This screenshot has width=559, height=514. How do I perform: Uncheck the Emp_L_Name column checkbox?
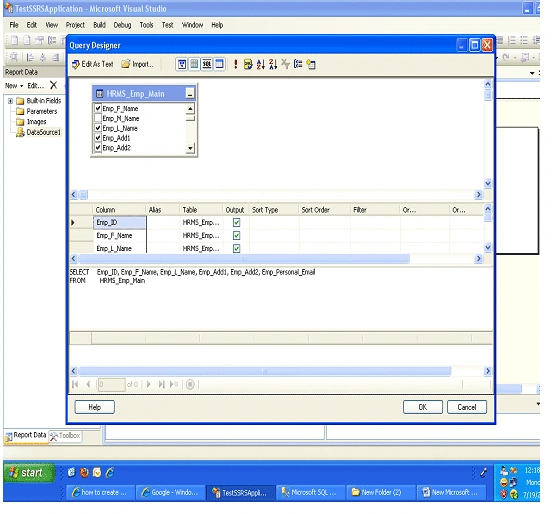(98, 128)
